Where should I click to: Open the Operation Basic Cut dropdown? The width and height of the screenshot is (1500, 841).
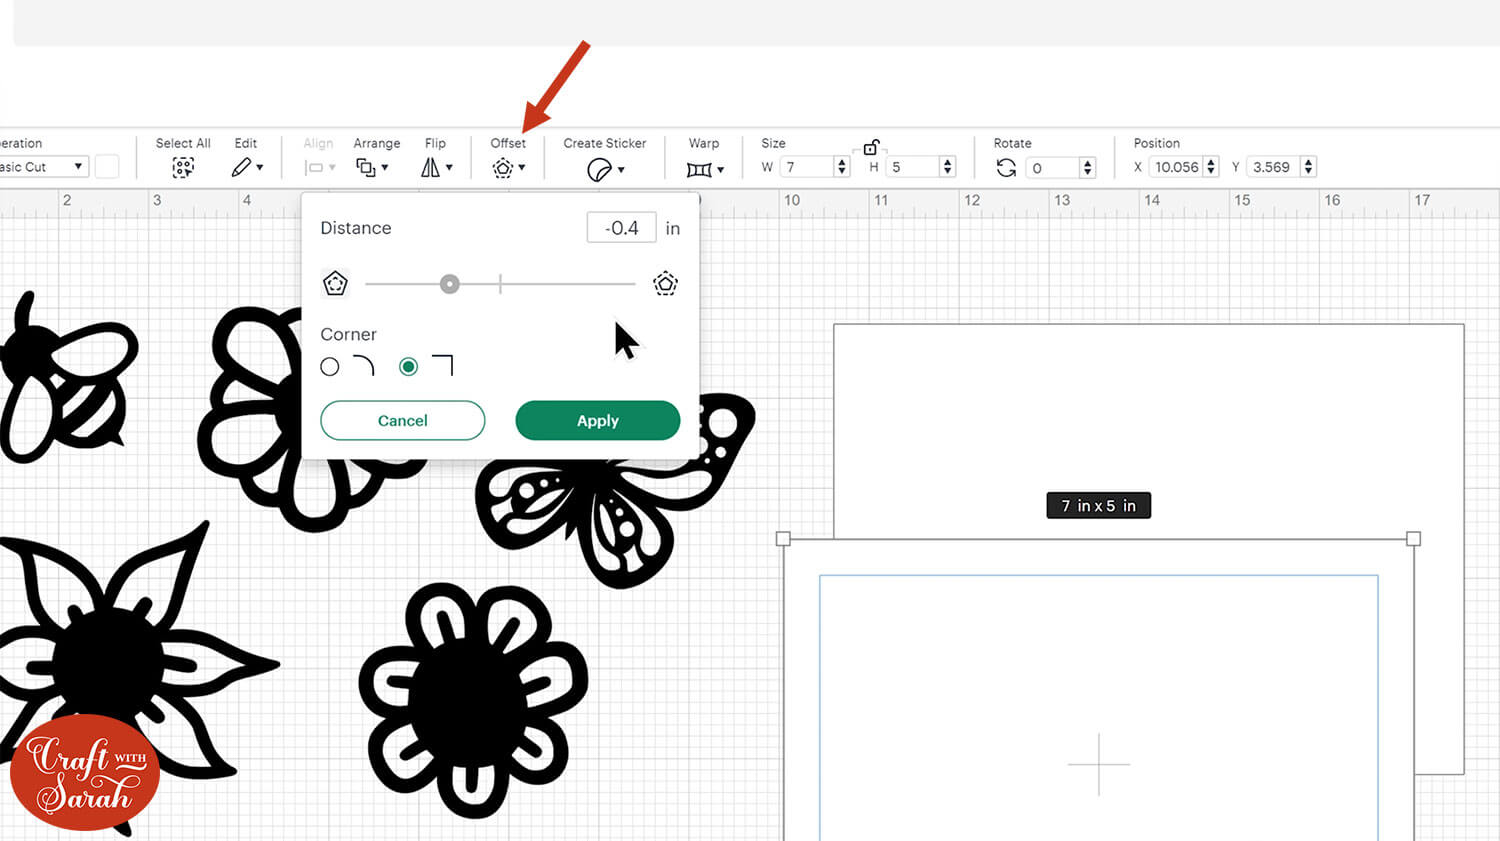coord(43,167)
